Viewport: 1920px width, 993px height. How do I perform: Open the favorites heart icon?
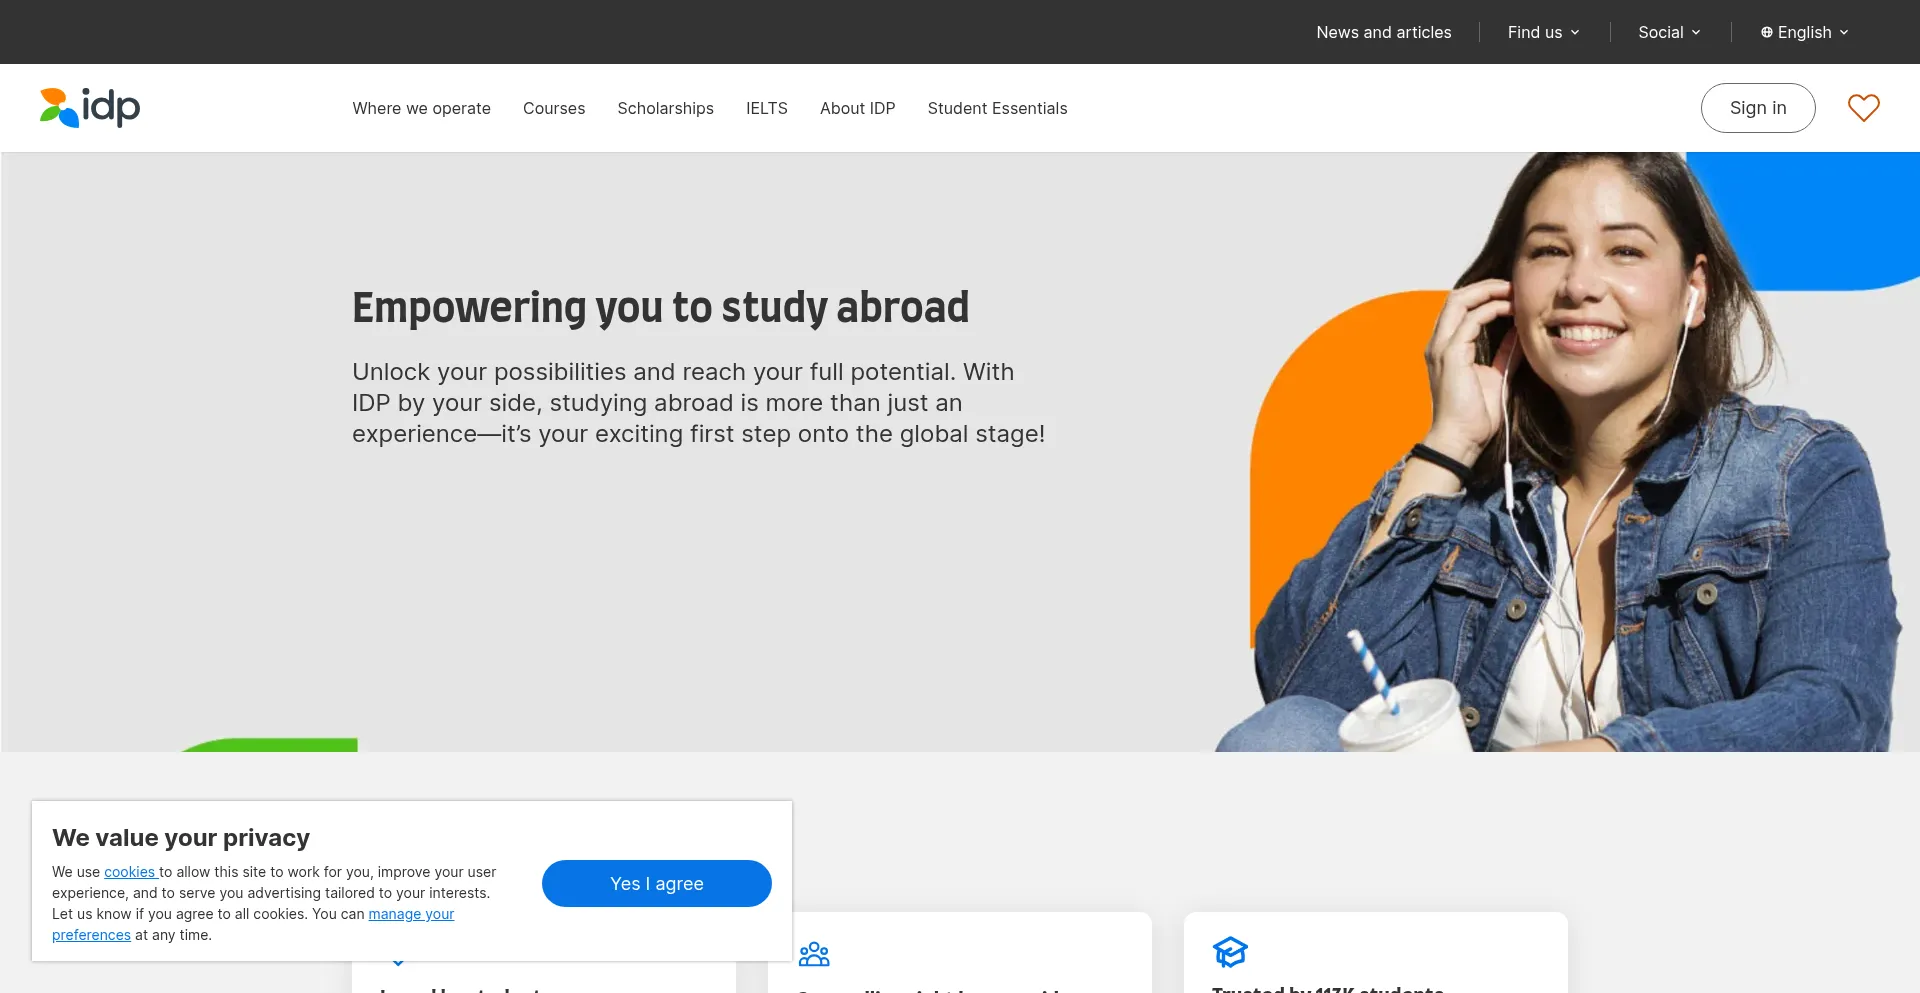1863,108
